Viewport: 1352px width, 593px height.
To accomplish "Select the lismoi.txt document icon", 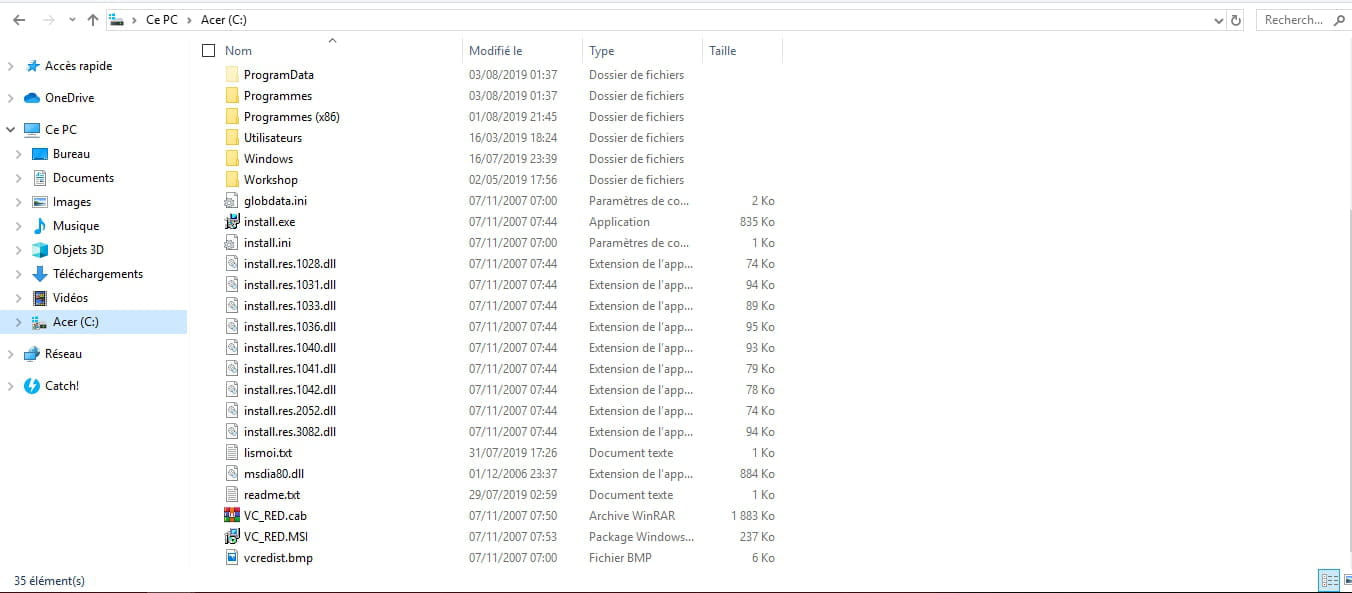I will tap(232, 453).
